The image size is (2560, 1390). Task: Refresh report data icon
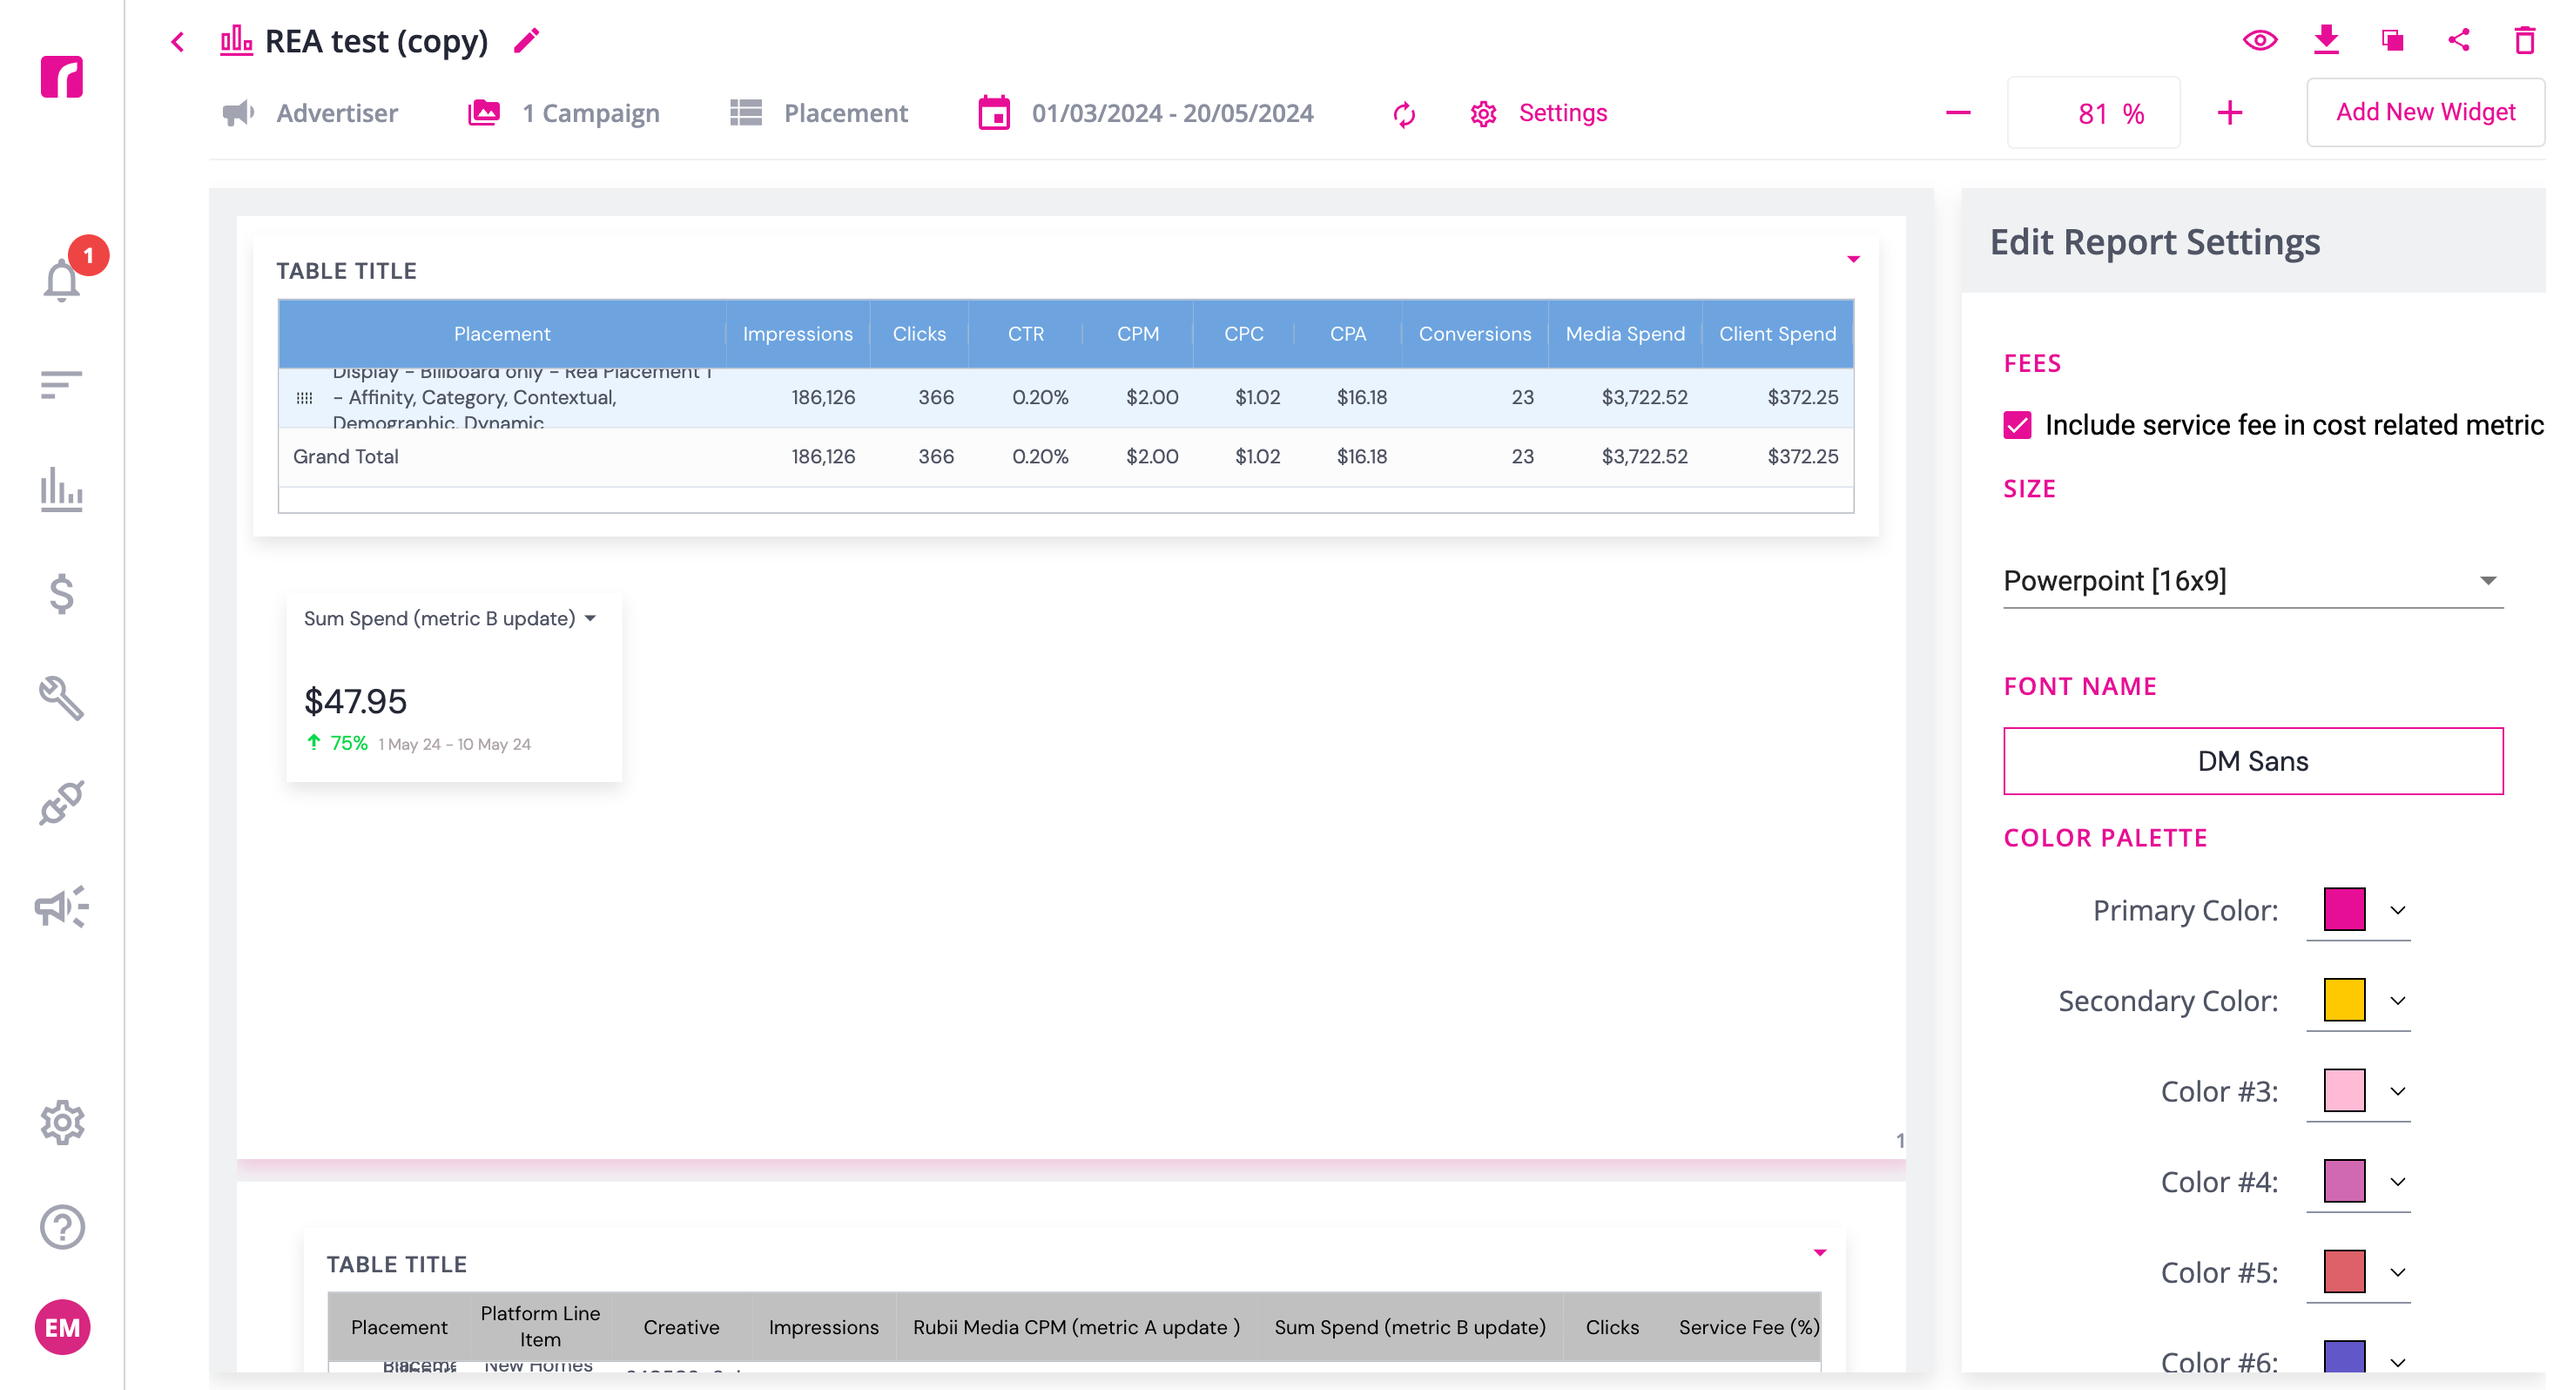(1403, 114)
